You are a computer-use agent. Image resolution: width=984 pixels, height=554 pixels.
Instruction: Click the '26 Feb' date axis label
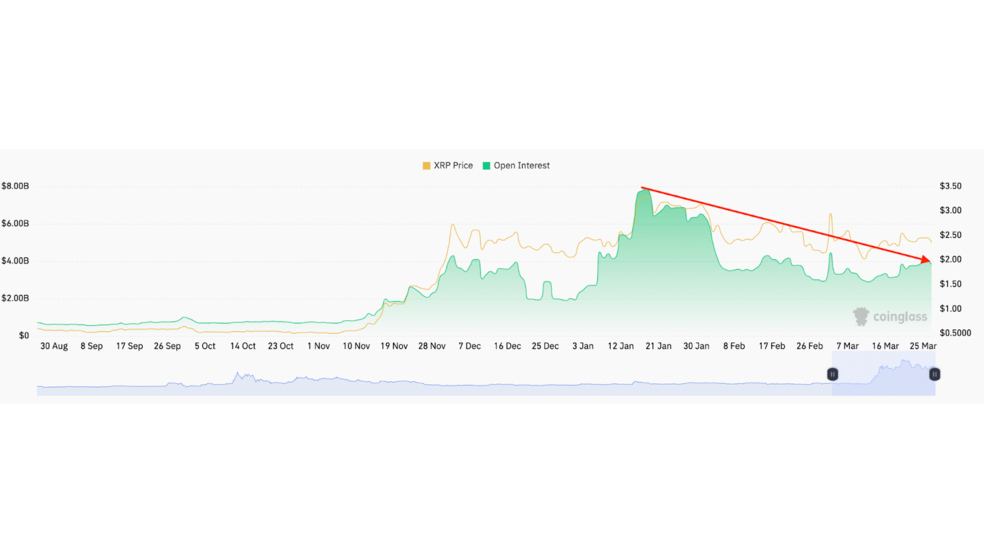[x=810, y=346]
